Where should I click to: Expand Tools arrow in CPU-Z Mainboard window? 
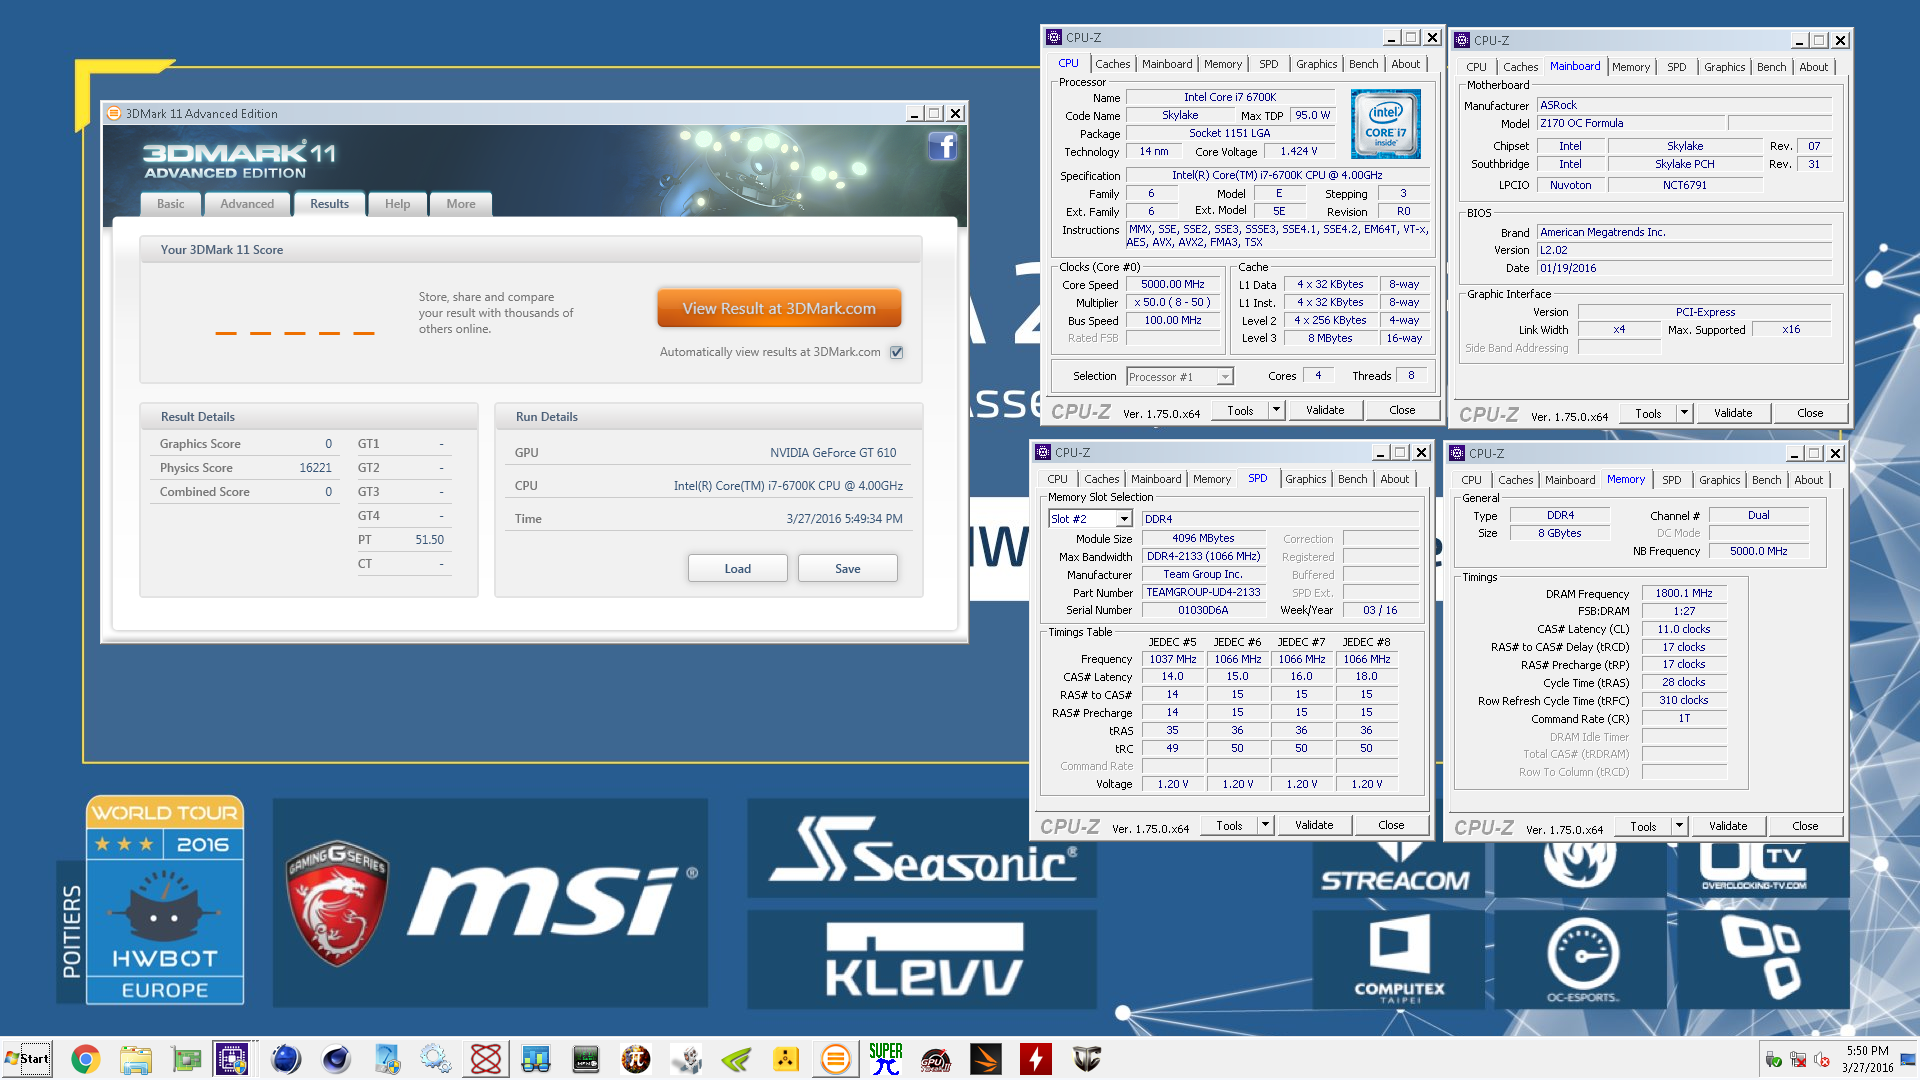click(1684, 413)
